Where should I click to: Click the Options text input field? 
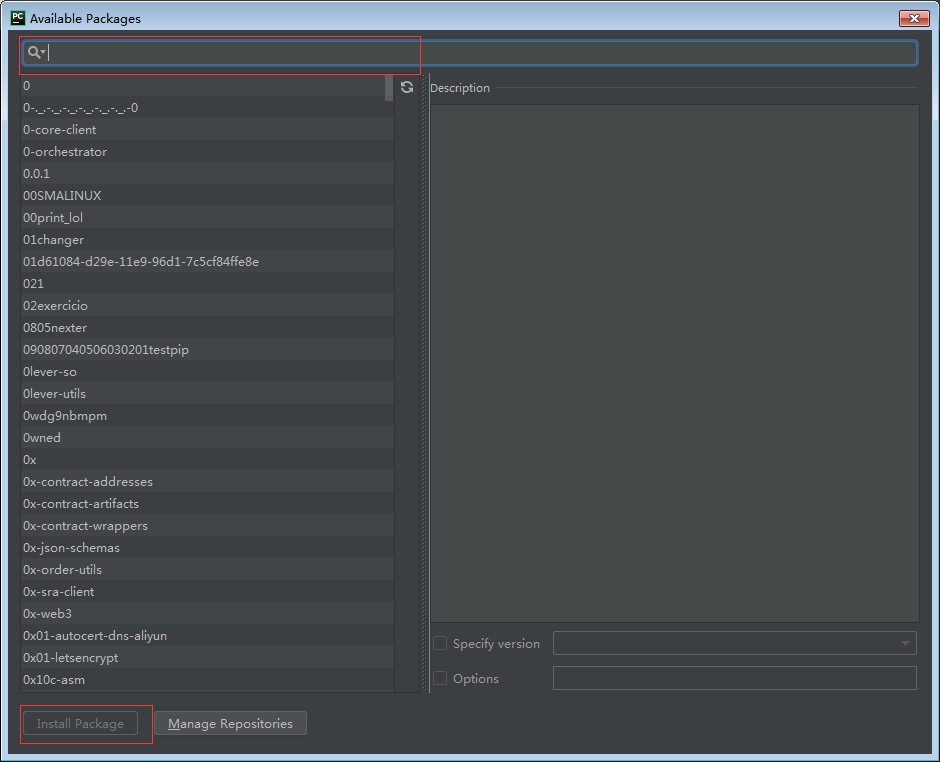point(734,678)
